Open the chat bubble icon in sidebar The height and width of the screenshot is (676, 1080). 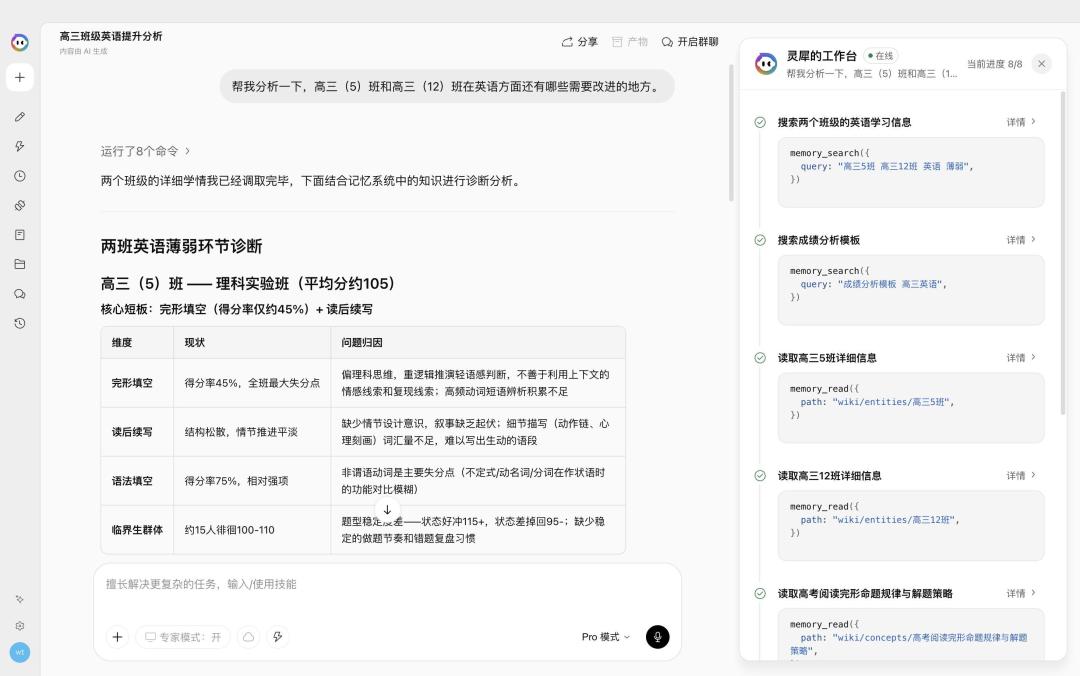(20, 294)
